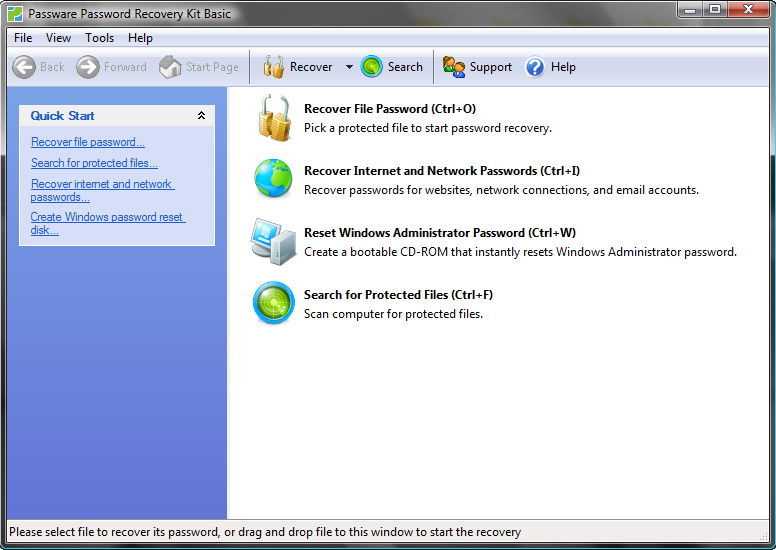This screenshot has width=776, height=550.
Task: Click the 'Support' toolbar label
Action: click(490, 67)
